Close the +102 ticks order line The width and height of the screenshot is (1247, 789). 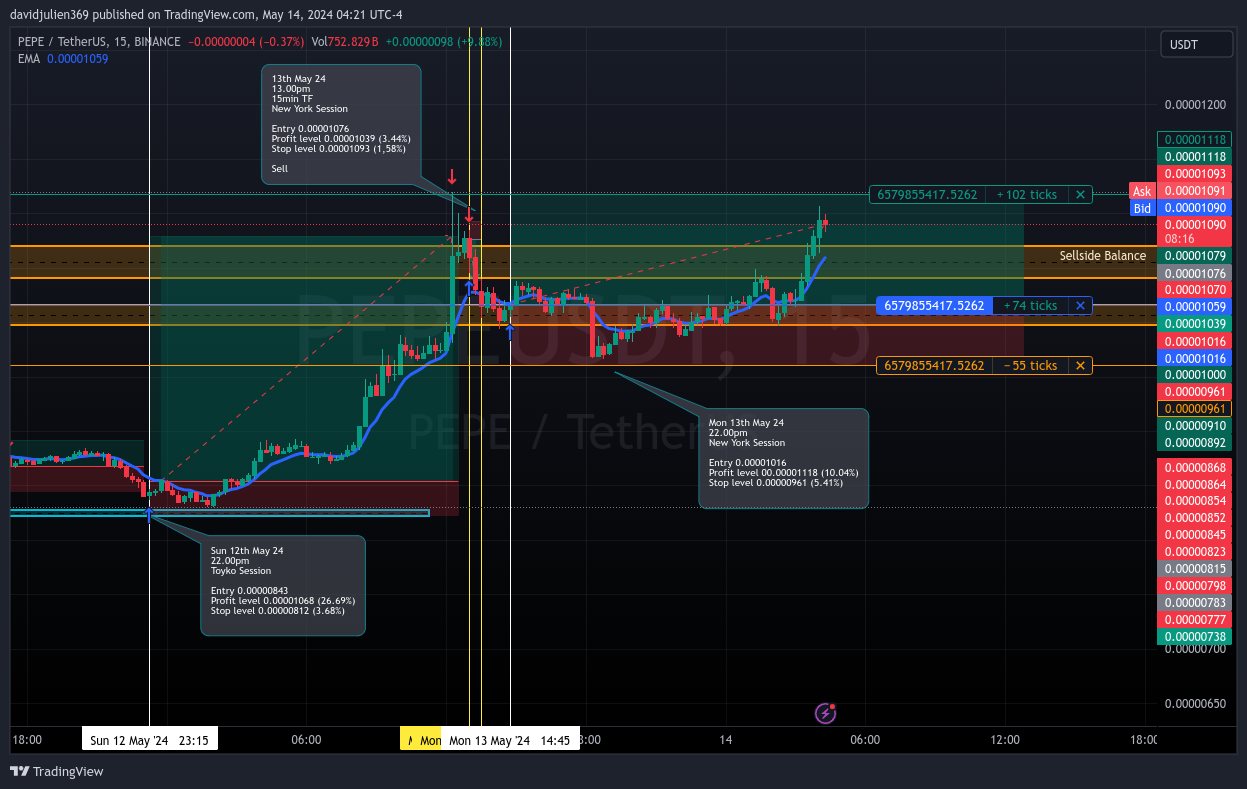pos(1080,195)
